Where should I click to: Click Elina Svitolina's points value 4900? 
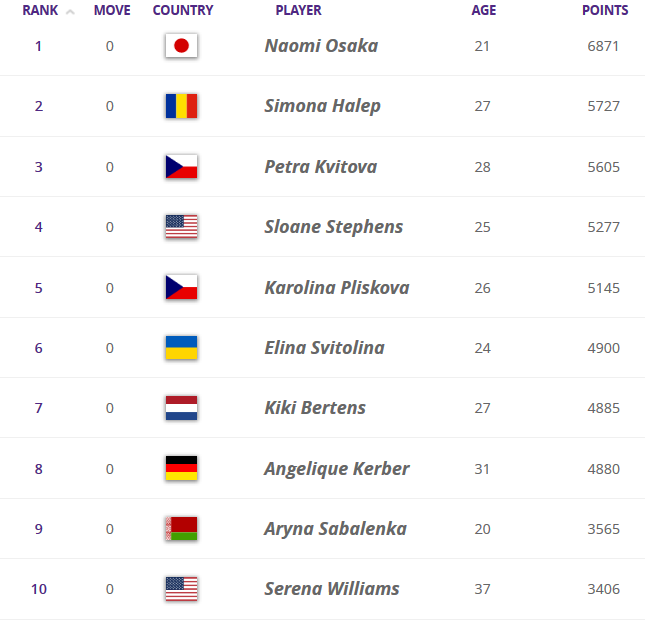(604, 348)
